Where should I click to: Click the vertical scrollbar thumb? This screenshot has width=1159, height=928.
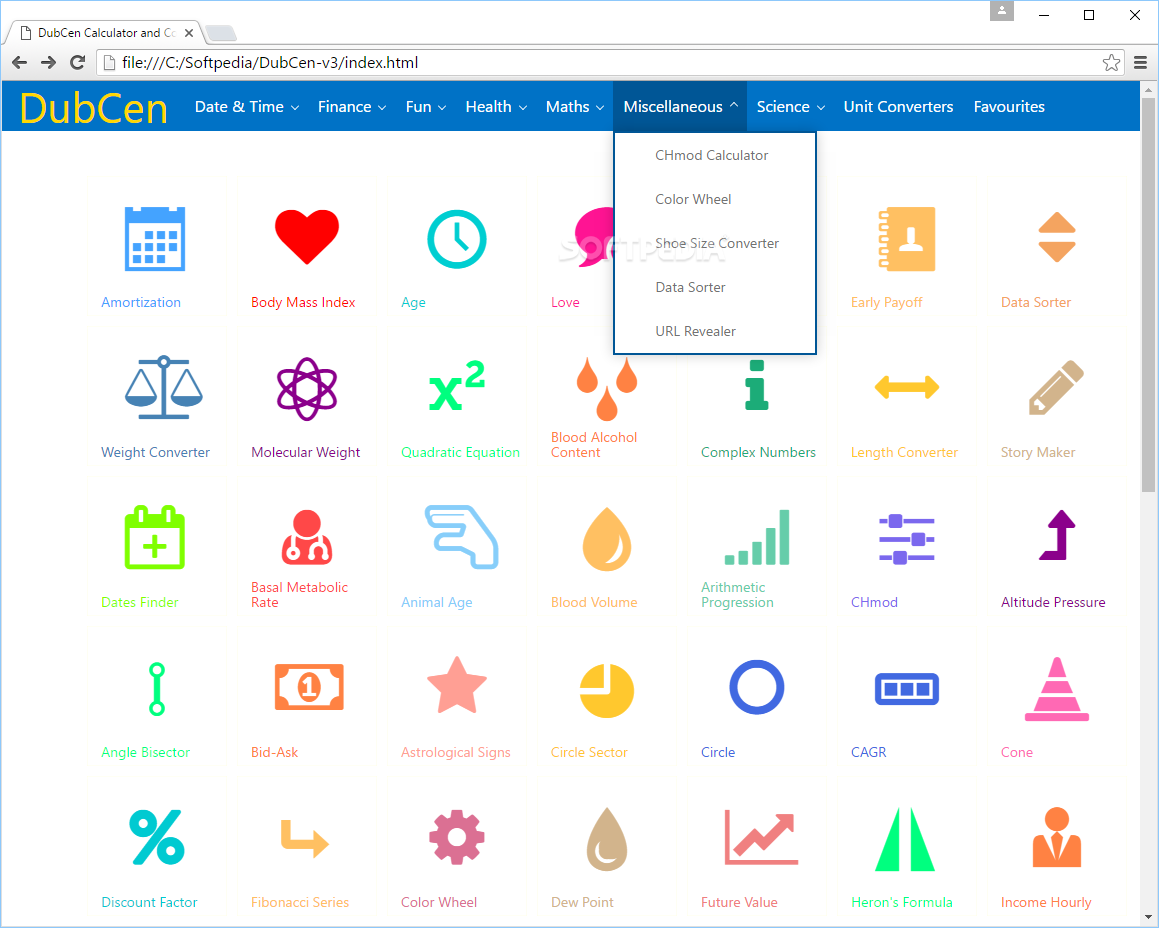(1148, 294)
